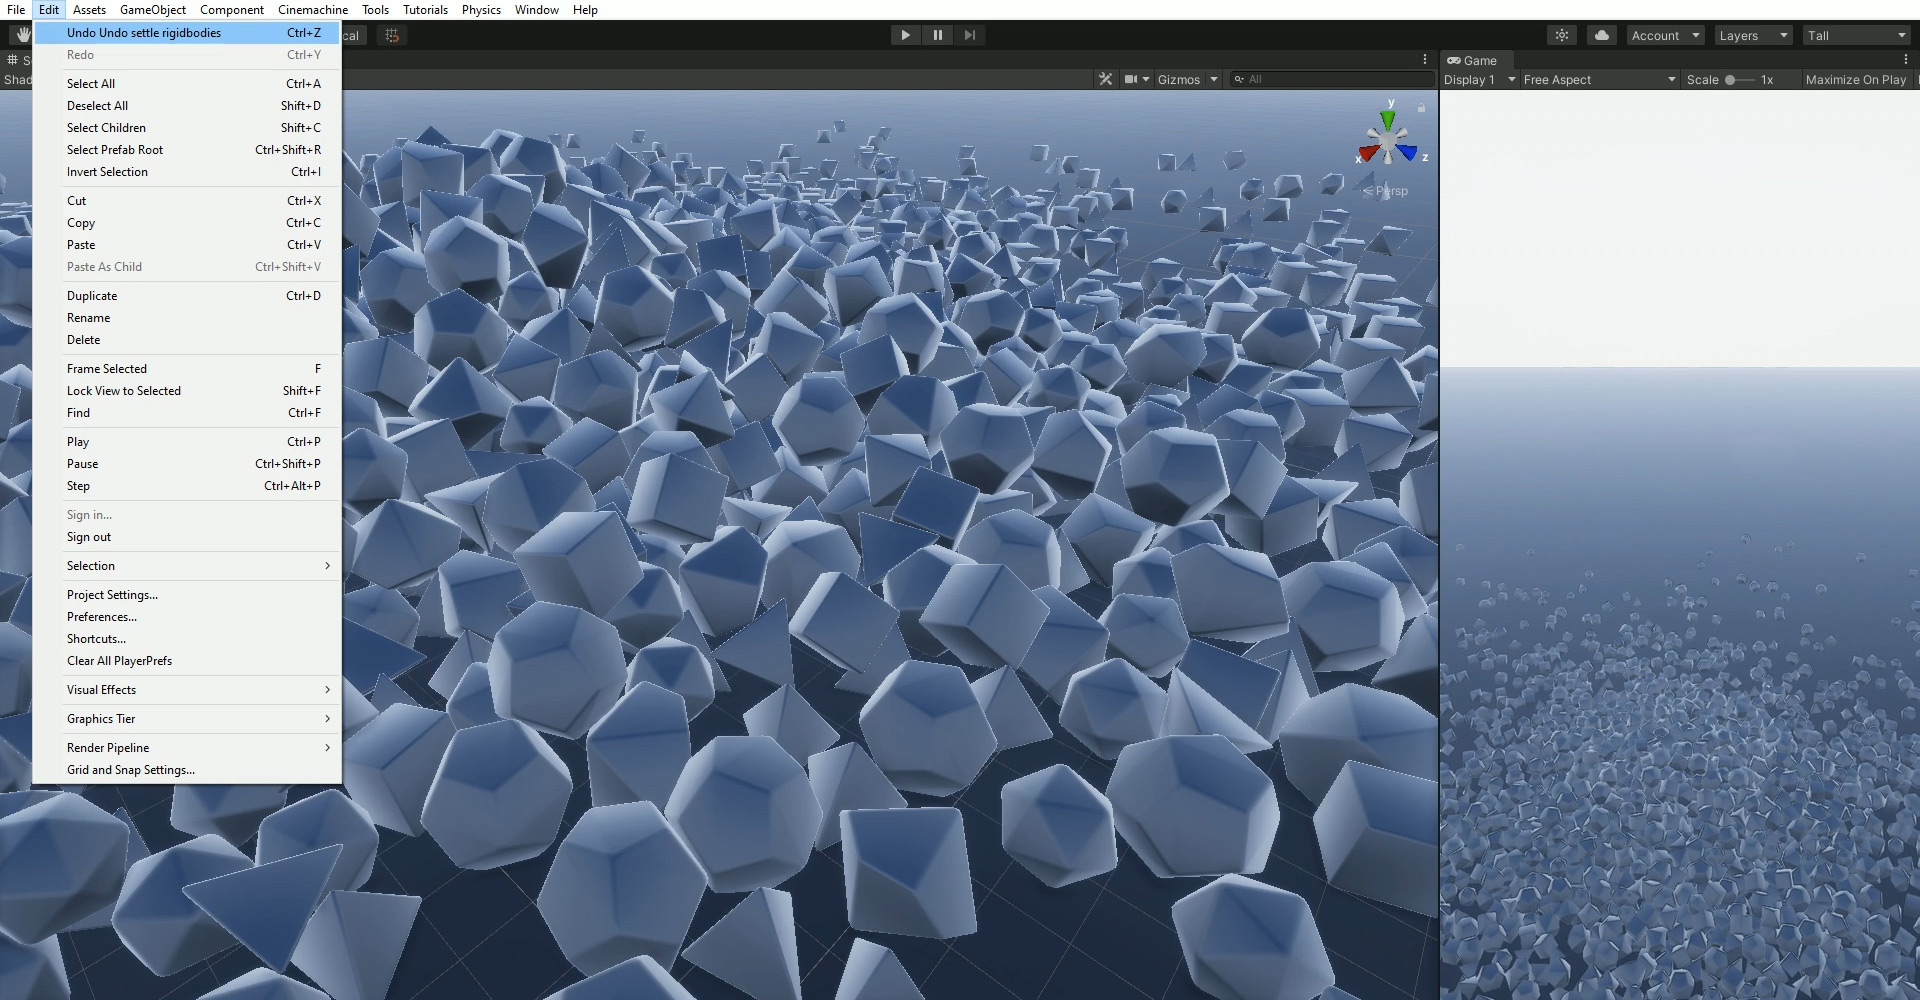Open the Game view more options menu

click(1906, 59)
